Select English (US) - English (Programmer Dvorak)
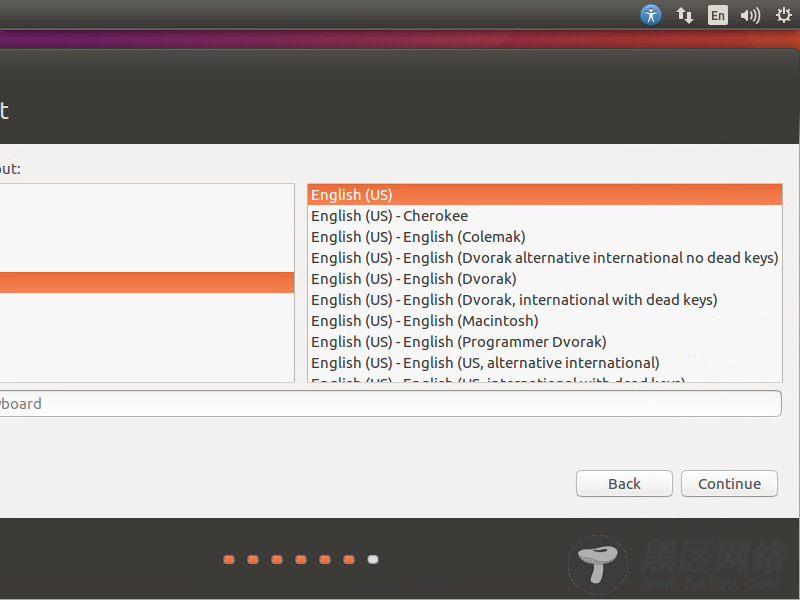The image size is (800, 600). [545, 341]
